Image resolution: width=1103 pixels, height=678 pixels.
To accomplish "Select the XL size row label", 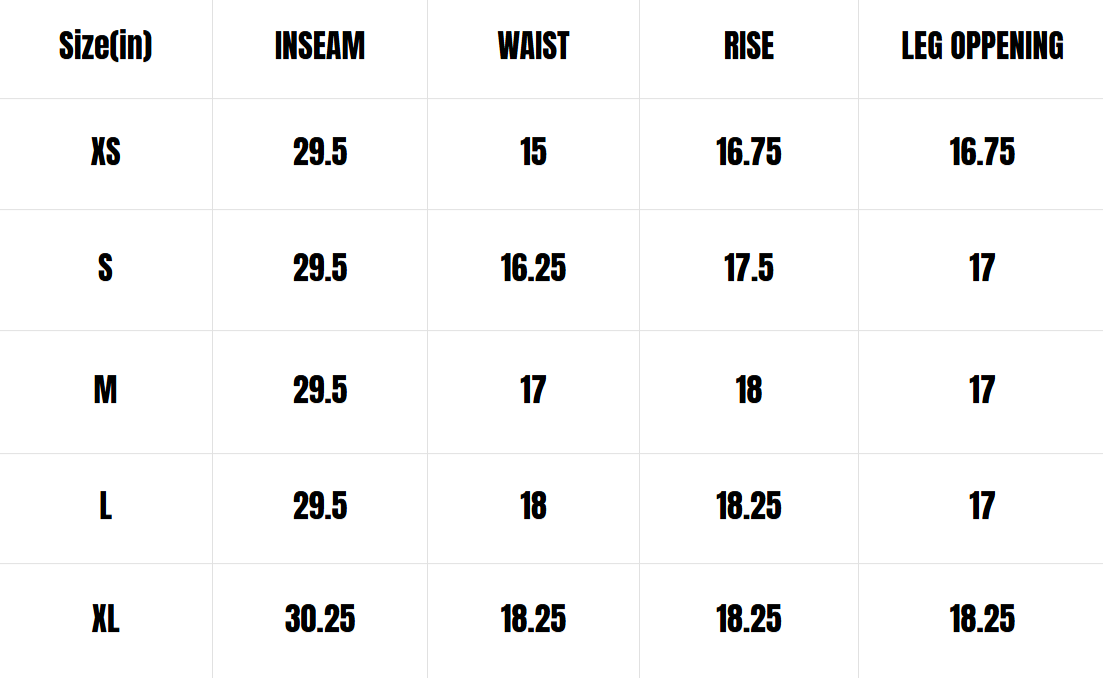I will point(105,620).
